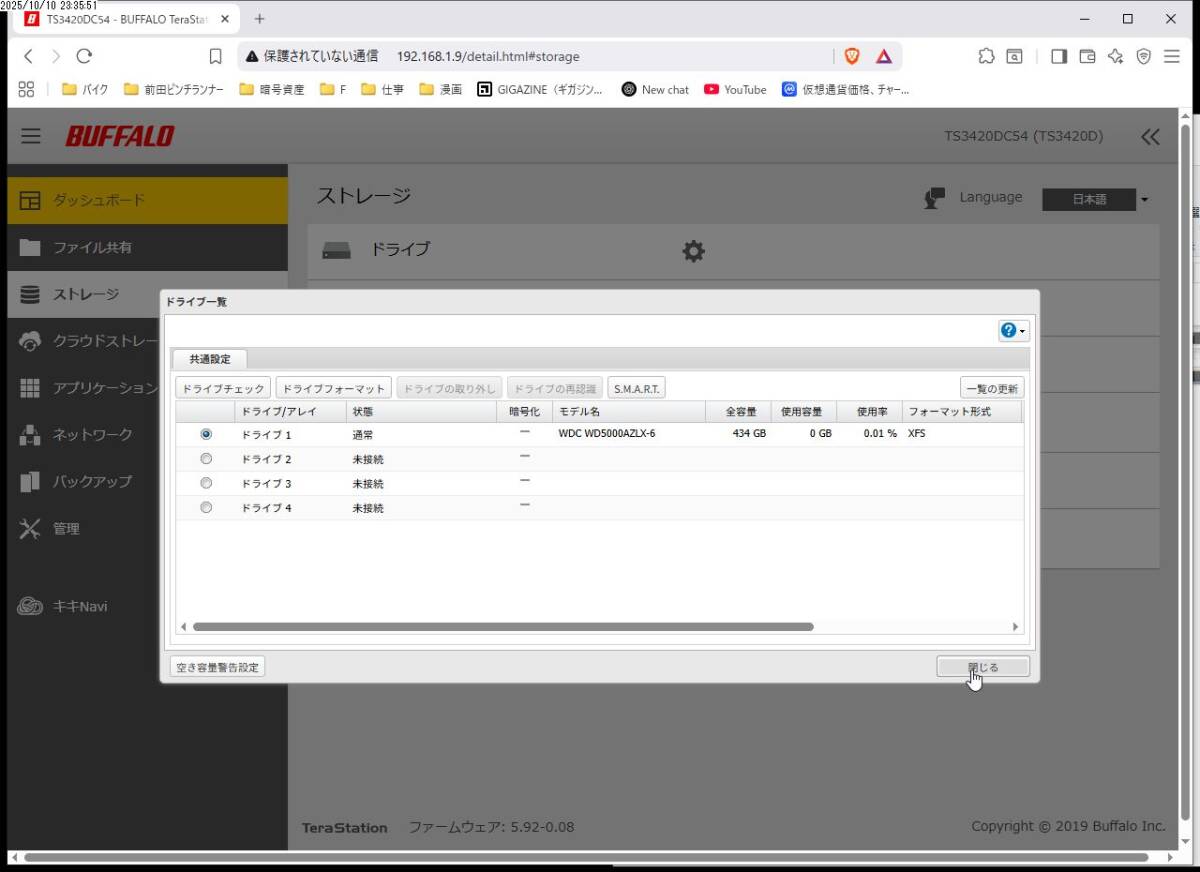Click the bookmark icon in address bar
Screen dimensions: 1200x872
tap(215, 56)
